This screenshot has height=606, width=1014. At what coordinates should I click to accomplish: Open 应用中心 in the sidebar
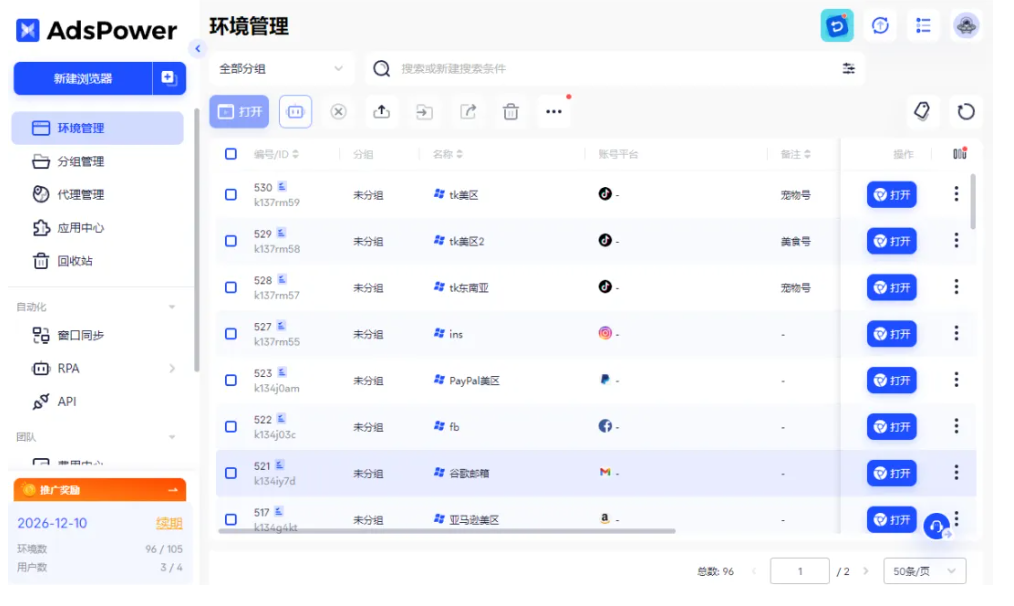click(98, 228)
